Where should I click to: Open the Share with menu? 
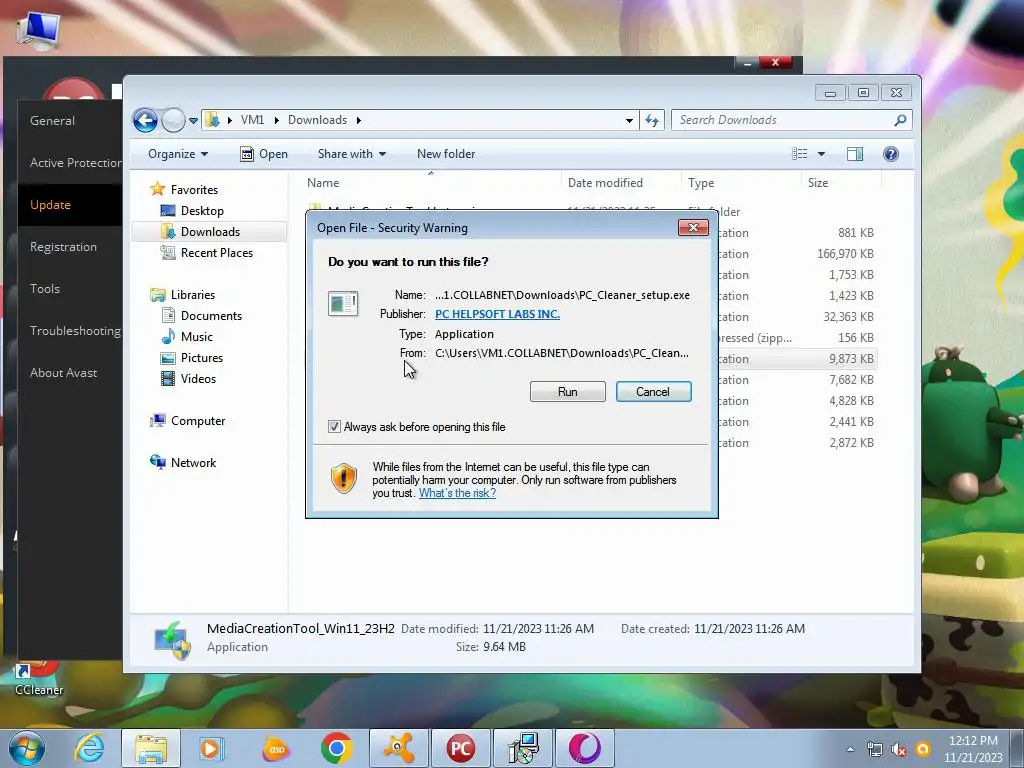(x=351, y=154)
